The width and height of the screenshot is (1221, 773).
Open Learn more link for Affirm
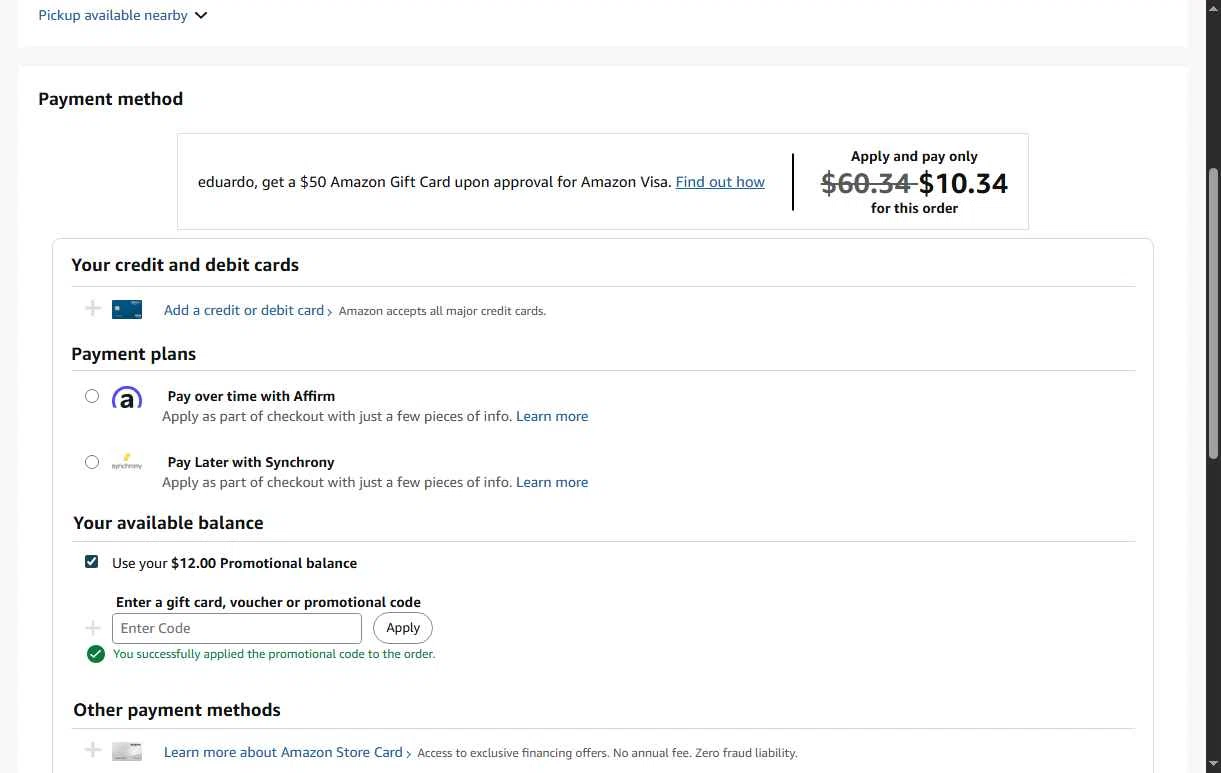tap(552, 416)
